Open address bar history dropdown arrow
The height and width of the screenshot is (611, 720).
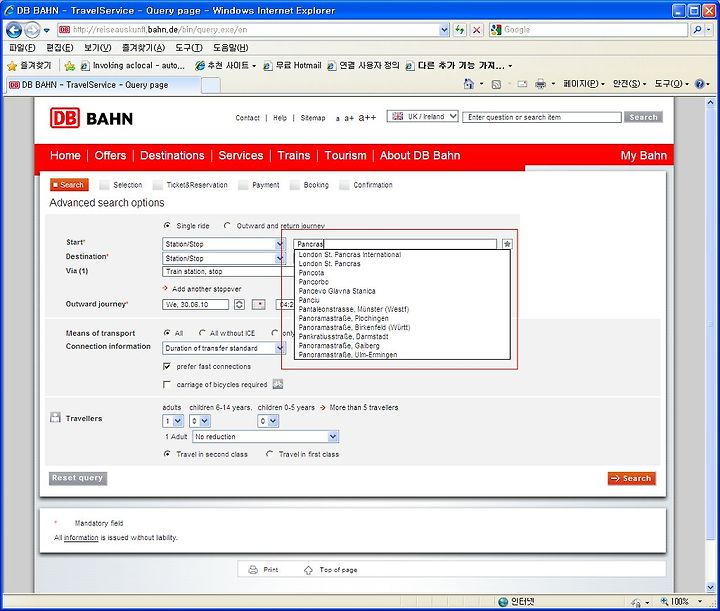coord(444,30)
